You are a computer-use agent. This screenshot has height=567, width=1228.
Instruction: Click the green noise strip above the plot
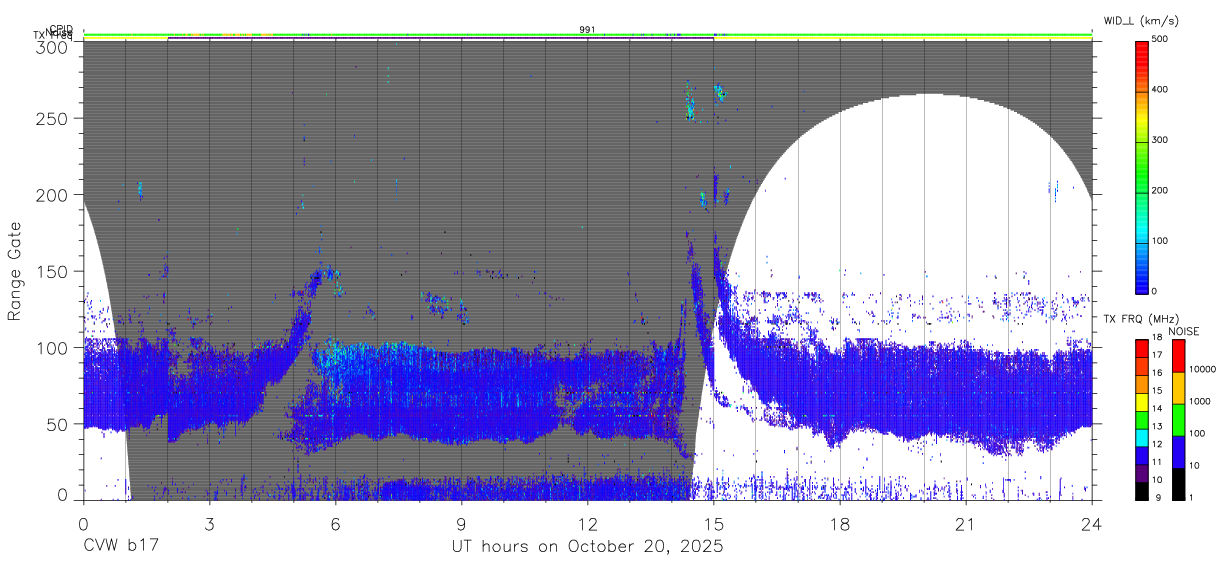point(588,35)
